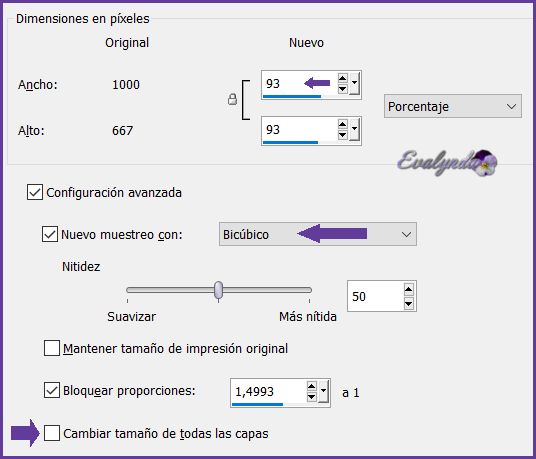
Task: Toggle Bloquear proporciones checkbox
Action: (x=52, y=390)
